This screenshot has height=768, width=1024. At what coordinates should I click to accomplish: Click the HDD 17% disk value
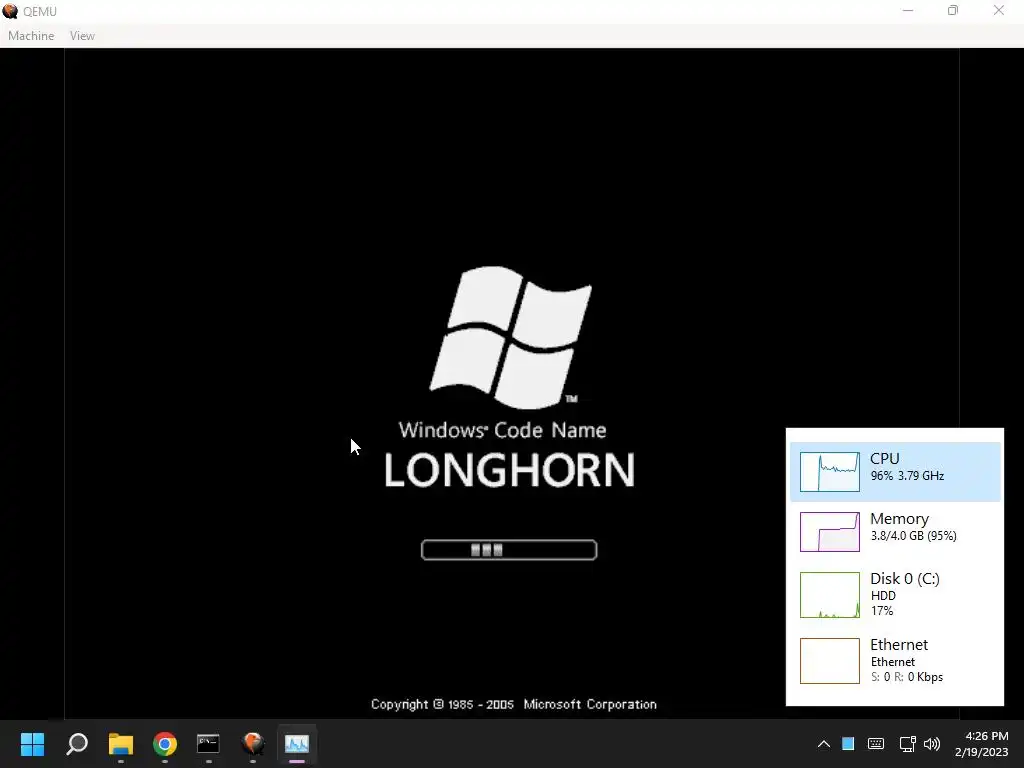pyautogui.click(x=883, y=603)
